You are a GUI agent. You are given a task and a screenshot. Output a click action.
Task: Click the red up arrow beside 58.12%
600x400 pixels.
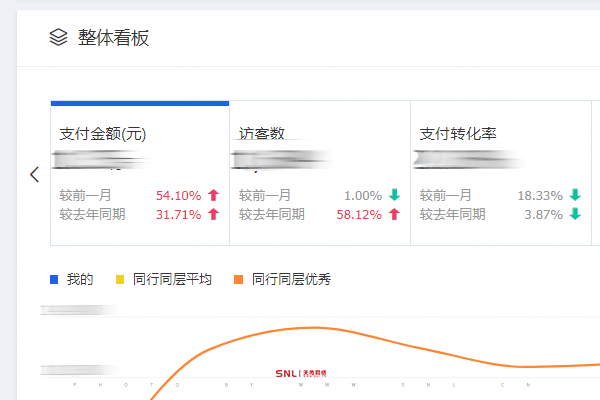(x=393, y=214)
